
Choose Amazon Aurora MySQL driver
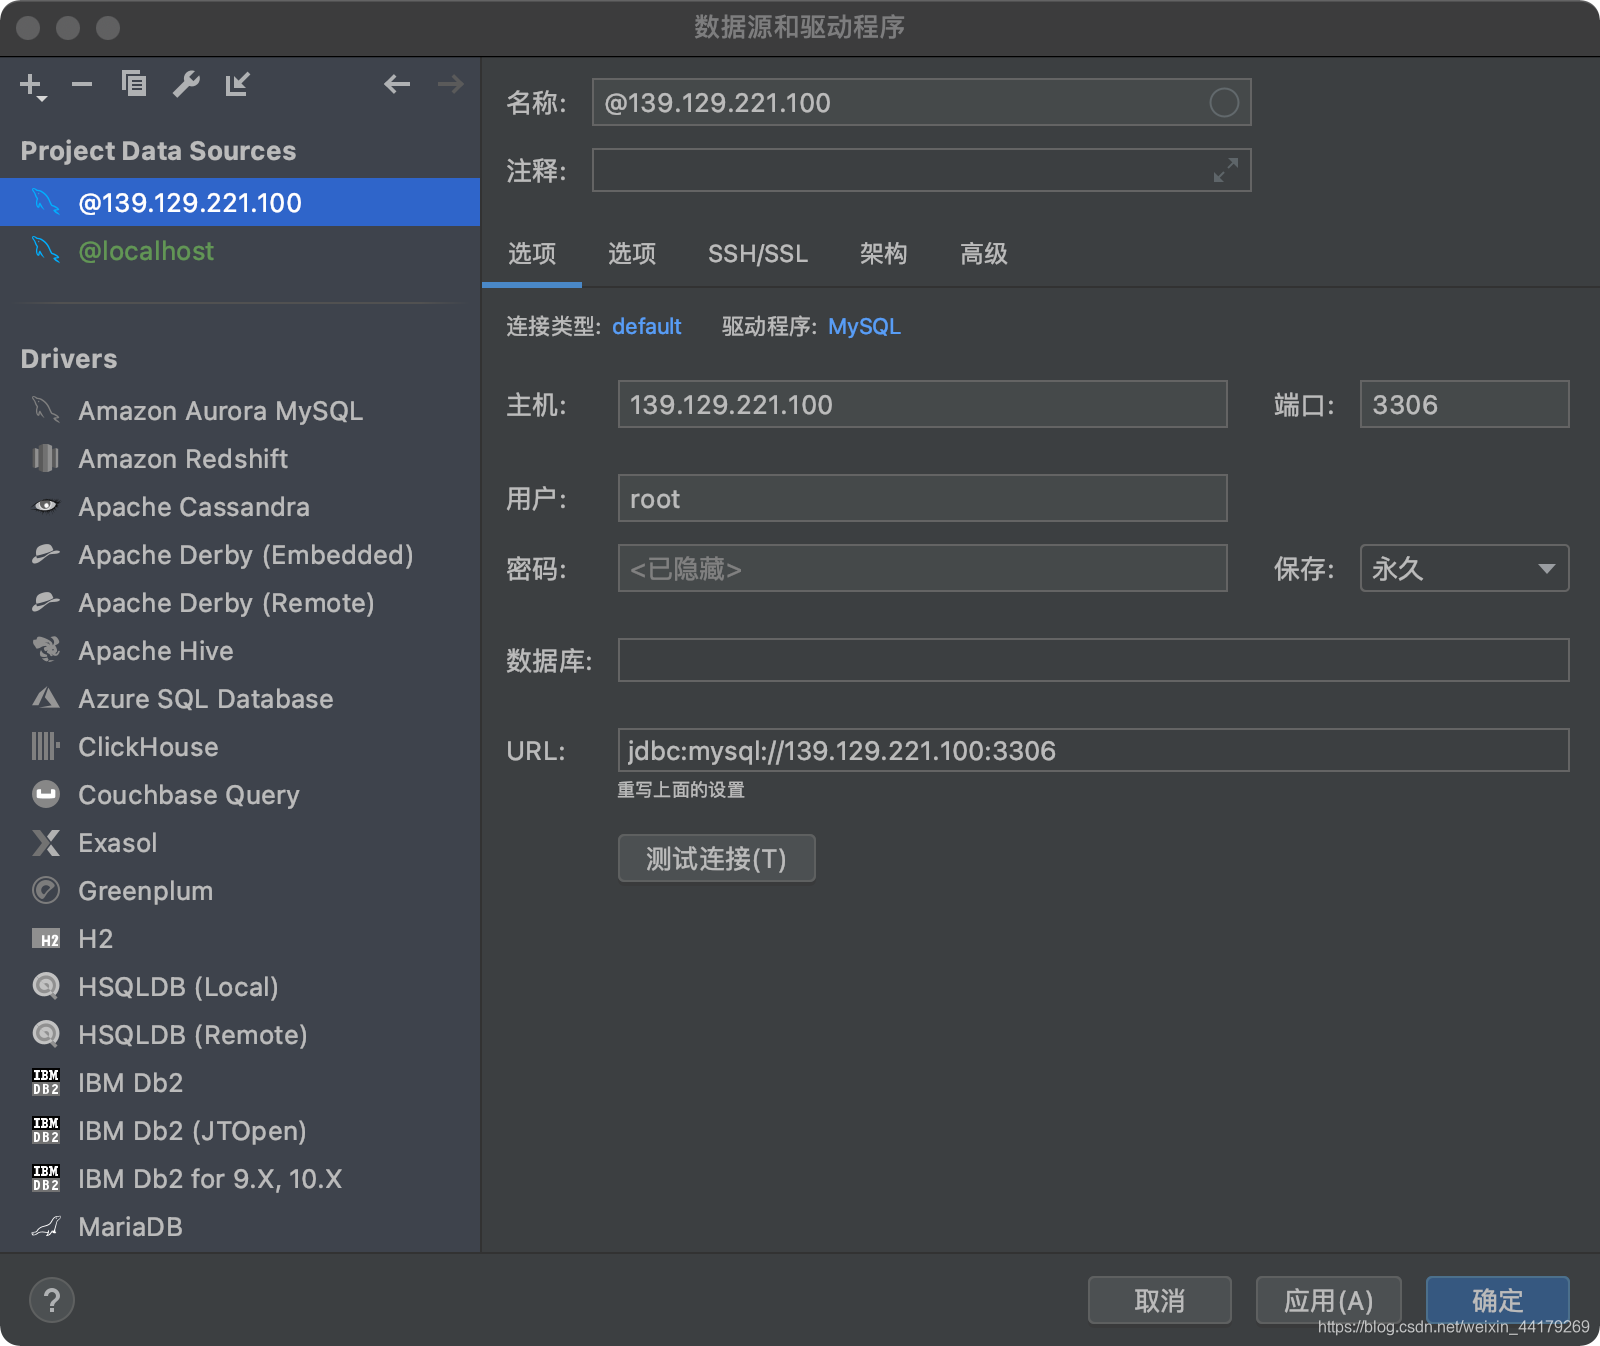[240, 410]
